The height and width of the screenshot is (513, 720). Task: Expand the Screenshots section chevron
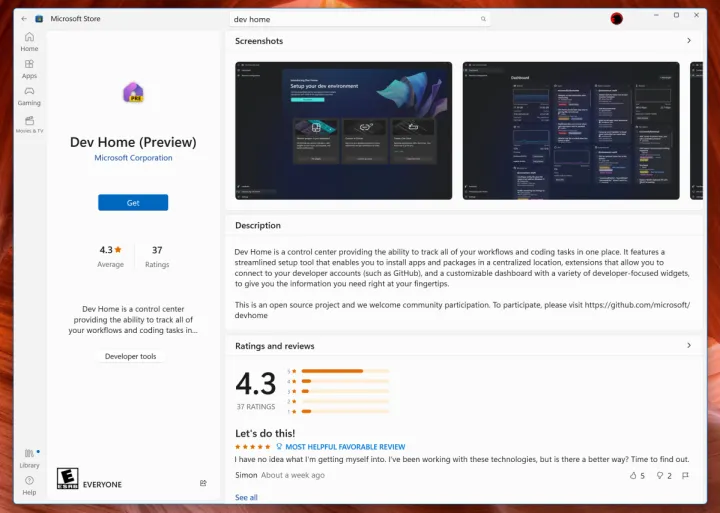689,41
